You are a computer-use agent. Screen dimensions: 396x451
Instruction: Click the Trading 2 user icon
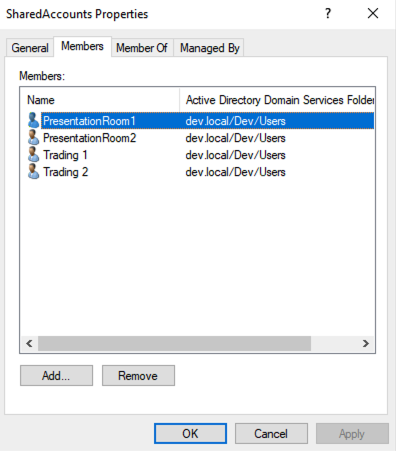click(x=33, y=171)
